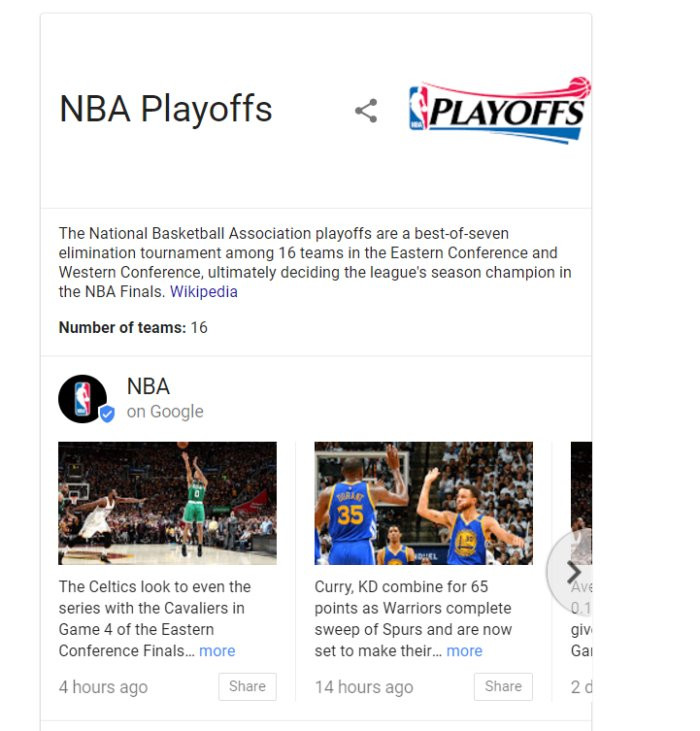Click the '14 hours ago' timestamp
The height and width of the screenshot is (731, 700).
pyautogui.click(x=364, y=687)
